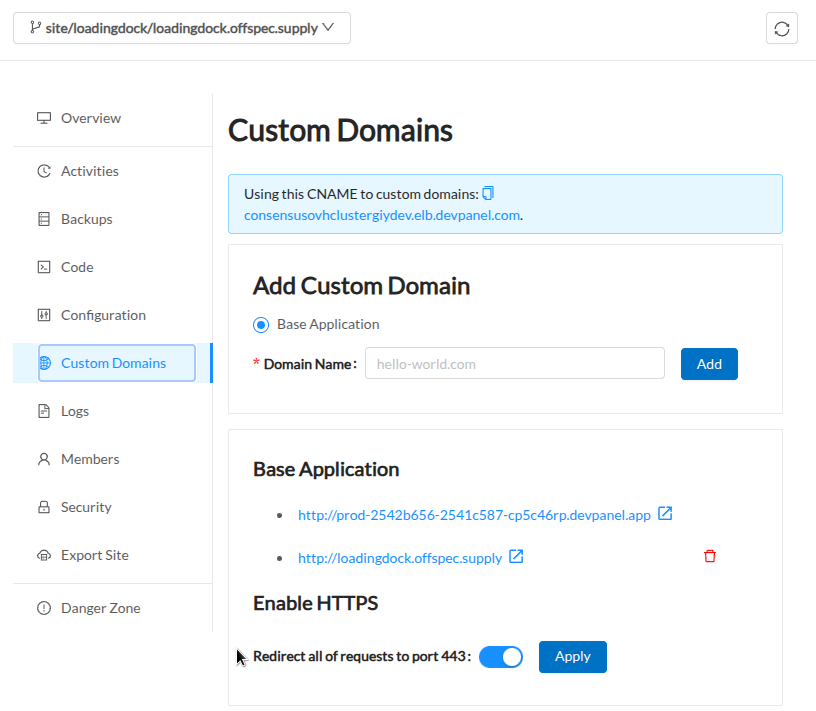The height and width of the screenshot is (711, 816).
Task: Toggle the redirect to port 443 switch
Action: click(x=501, y=657)
